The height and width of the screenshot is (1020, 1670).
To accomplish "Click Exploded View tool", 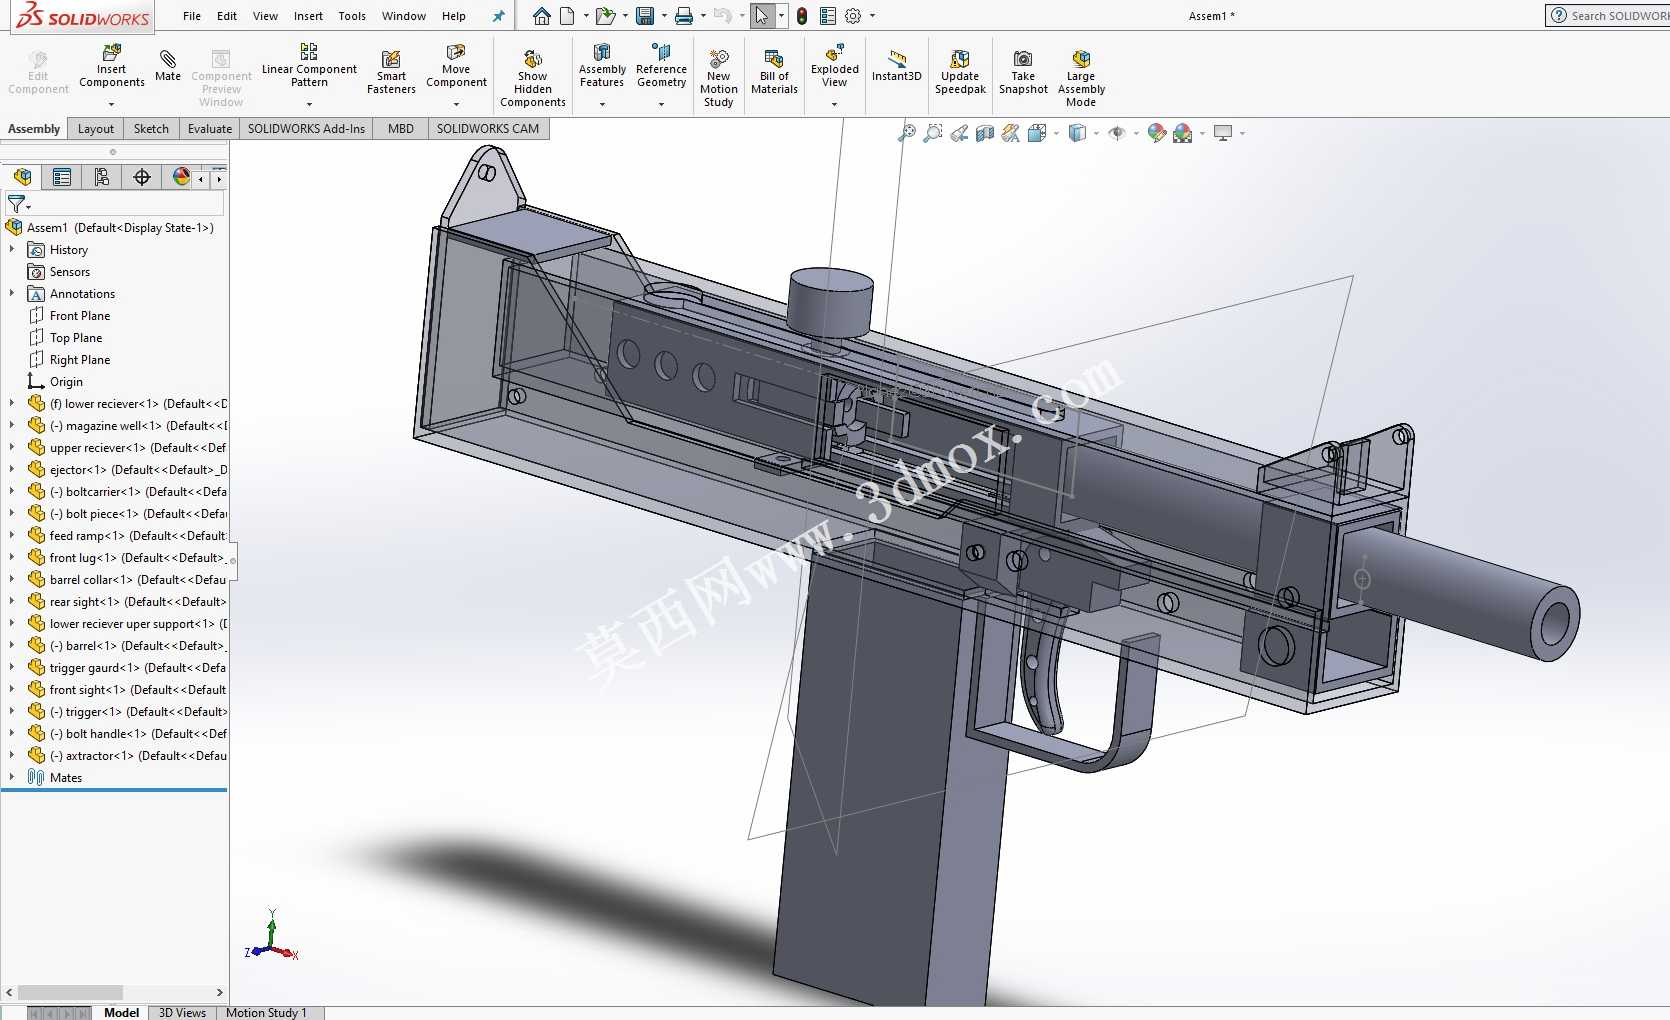I will pos(834,65).
